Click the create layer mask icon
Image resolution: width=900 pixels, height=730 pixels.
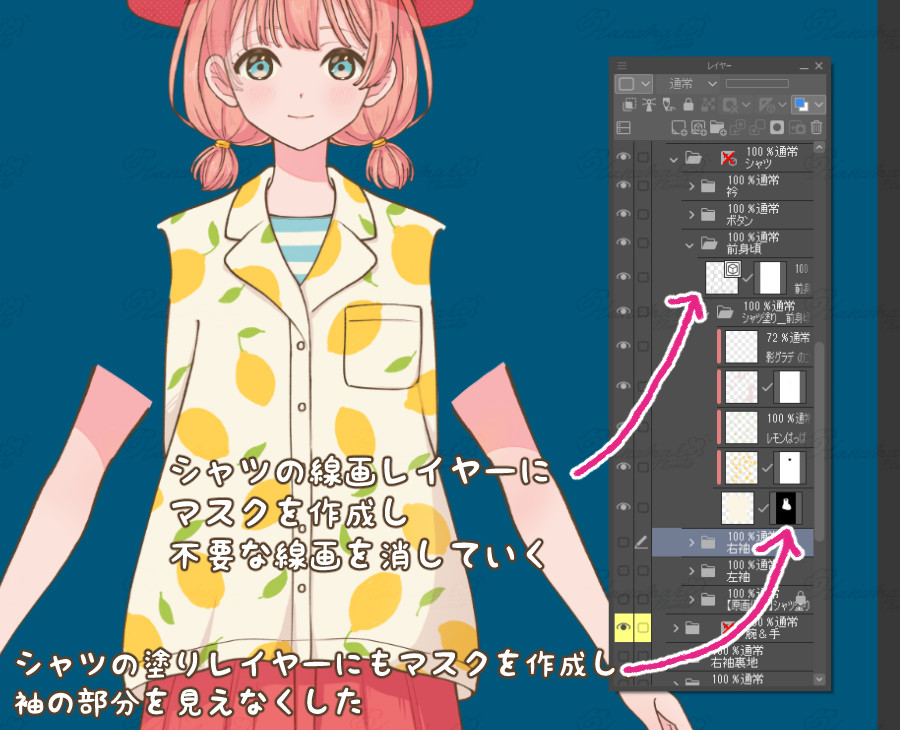pos(777,127)
